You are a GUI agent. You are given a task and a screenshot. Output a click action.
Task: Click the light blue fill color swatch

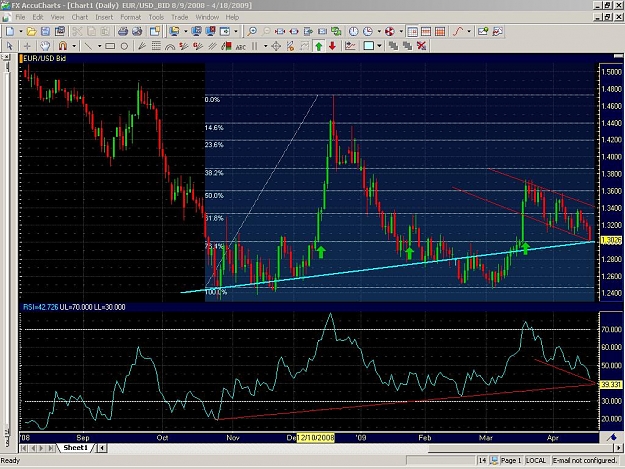(x=369, y=46)
